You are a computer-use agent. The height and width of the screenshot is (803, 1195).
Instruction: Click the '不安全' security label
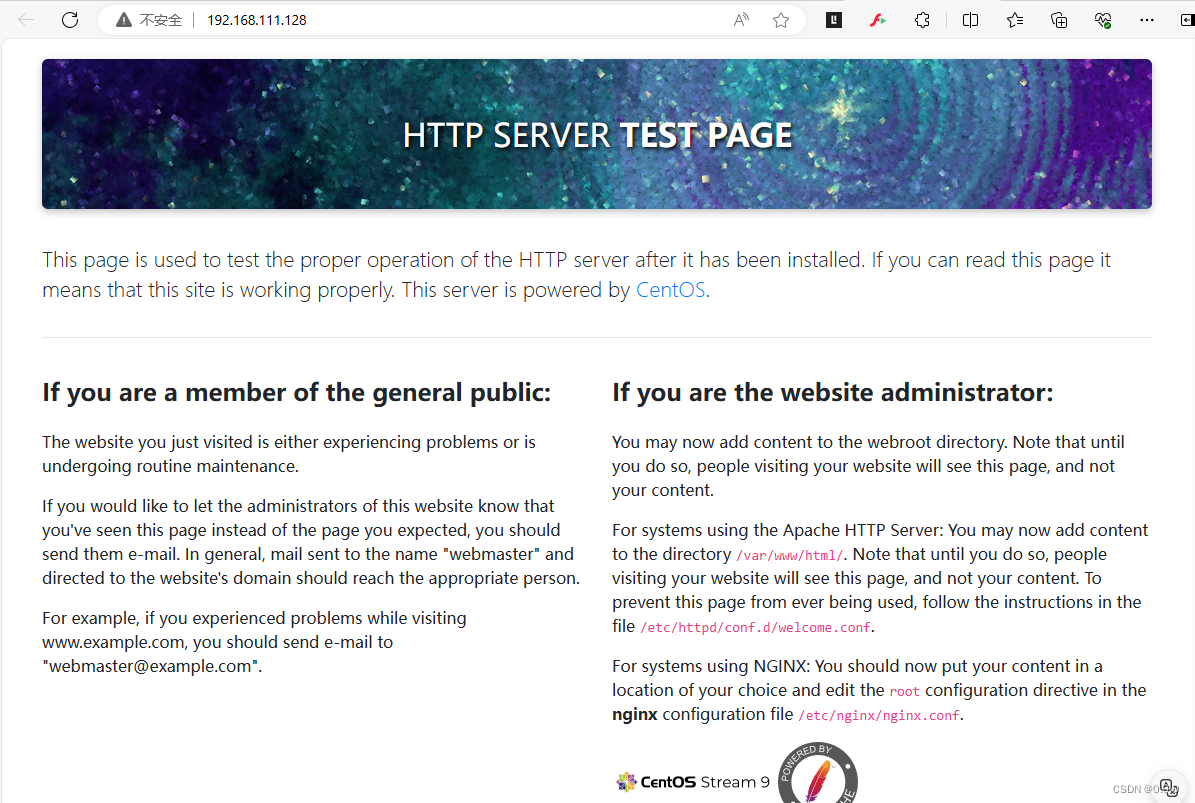pyautogui.click(x=161, y=21)
